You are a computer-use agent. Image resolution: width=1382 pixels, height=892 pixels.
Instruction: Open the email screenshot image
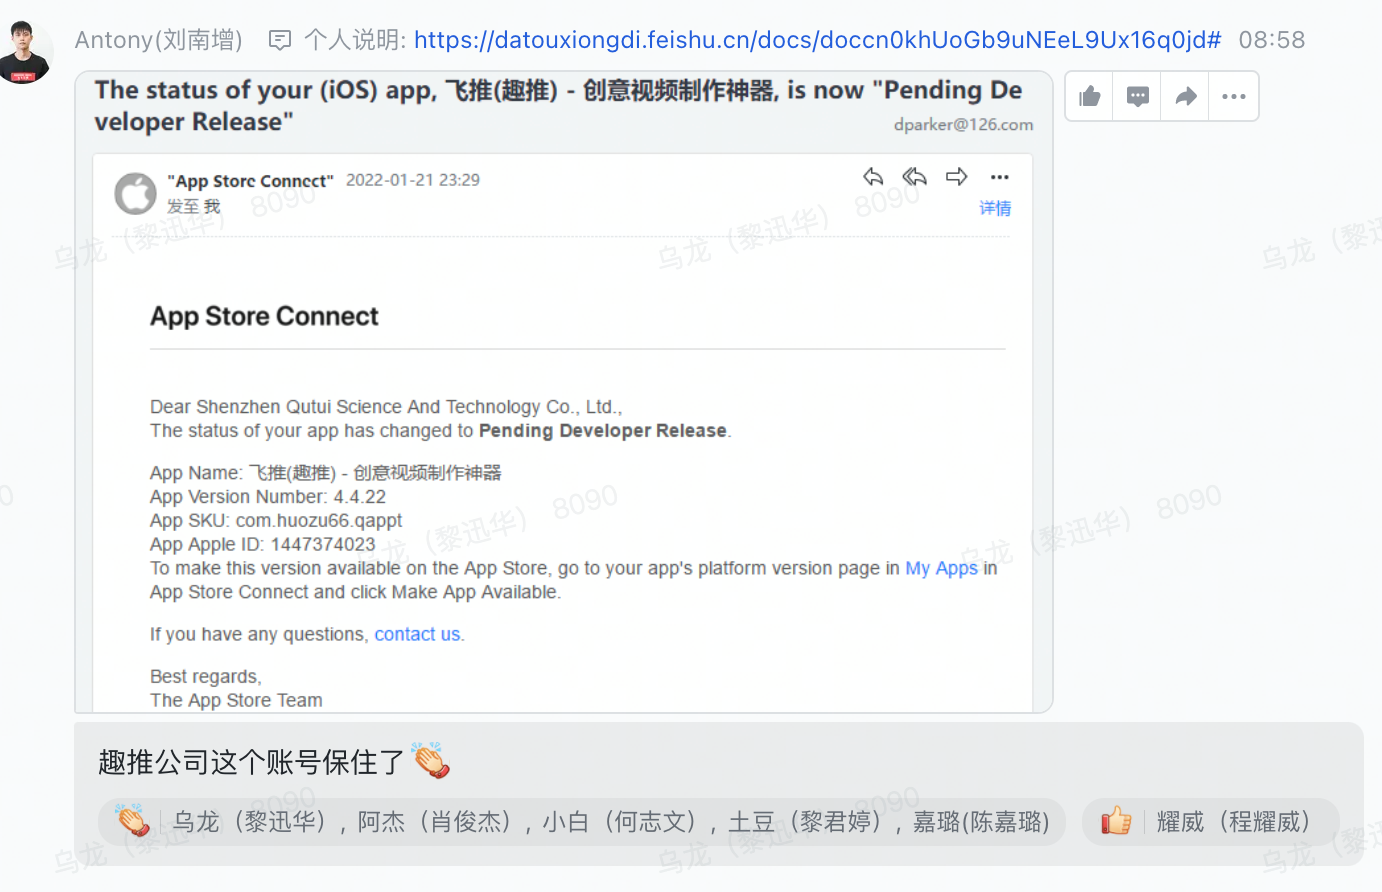563,392
